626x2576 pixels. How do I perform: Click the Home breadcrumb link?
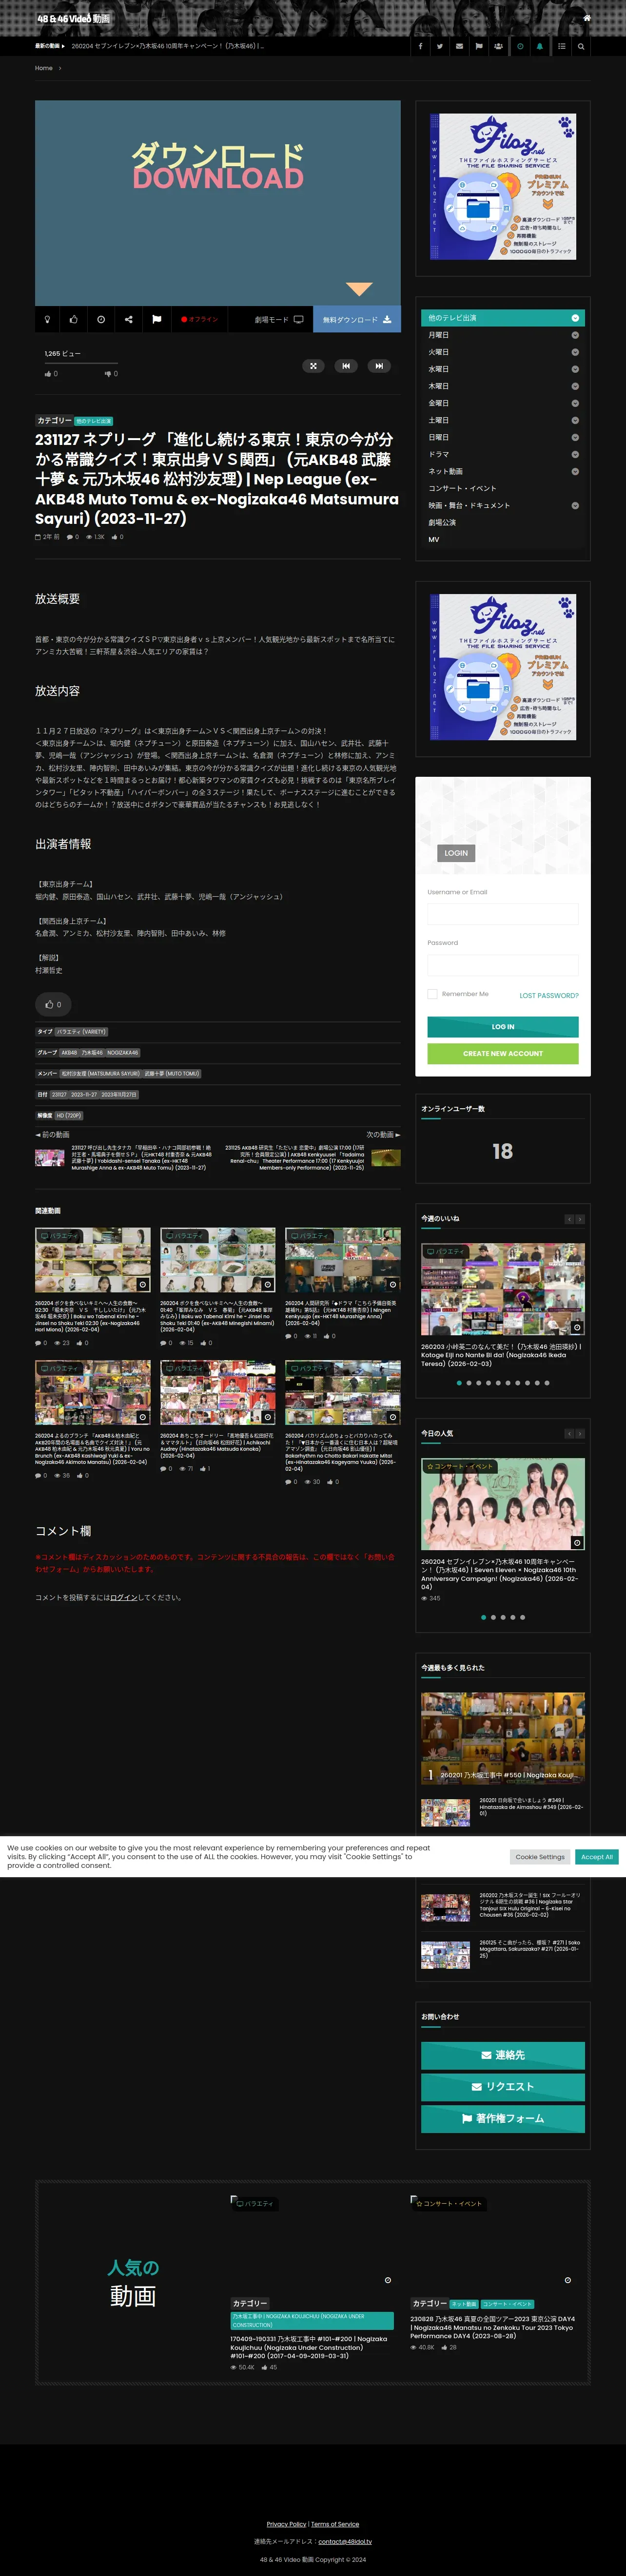pos(44,68)
